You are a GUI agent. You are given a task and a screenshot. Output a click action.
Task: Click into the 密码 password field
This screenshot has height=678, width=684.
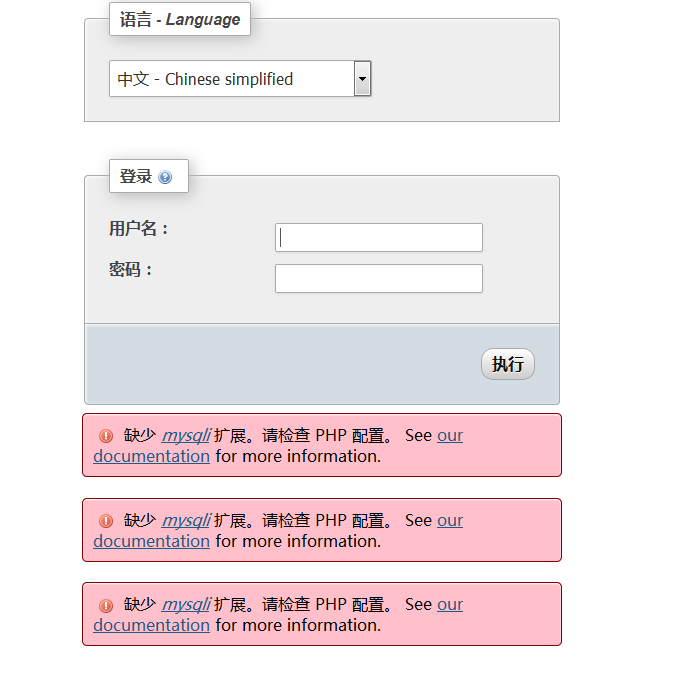pos(378,279)
